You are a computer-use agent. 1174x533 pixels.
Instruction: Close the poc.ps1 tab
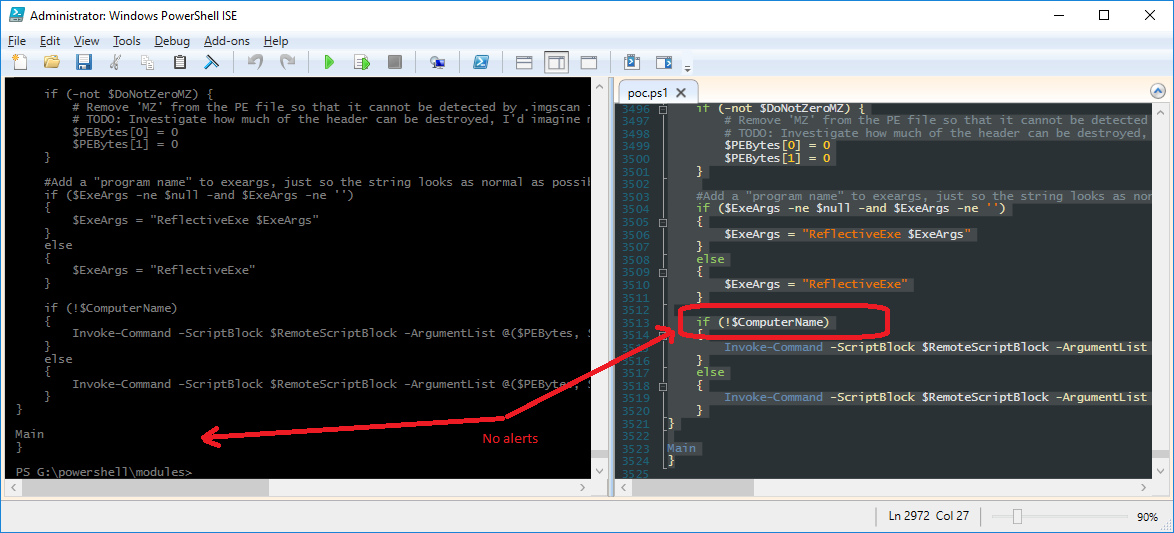[x=681, y=93]
